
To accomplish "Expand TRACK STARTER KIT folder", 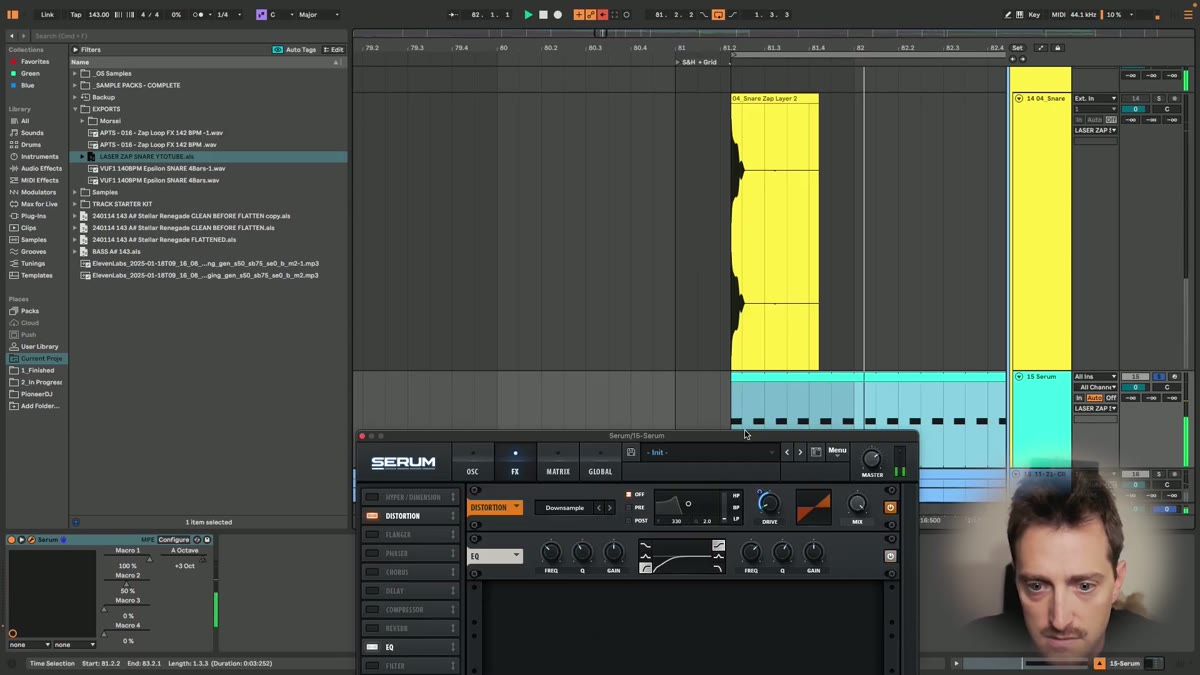I will coord(75,204).
